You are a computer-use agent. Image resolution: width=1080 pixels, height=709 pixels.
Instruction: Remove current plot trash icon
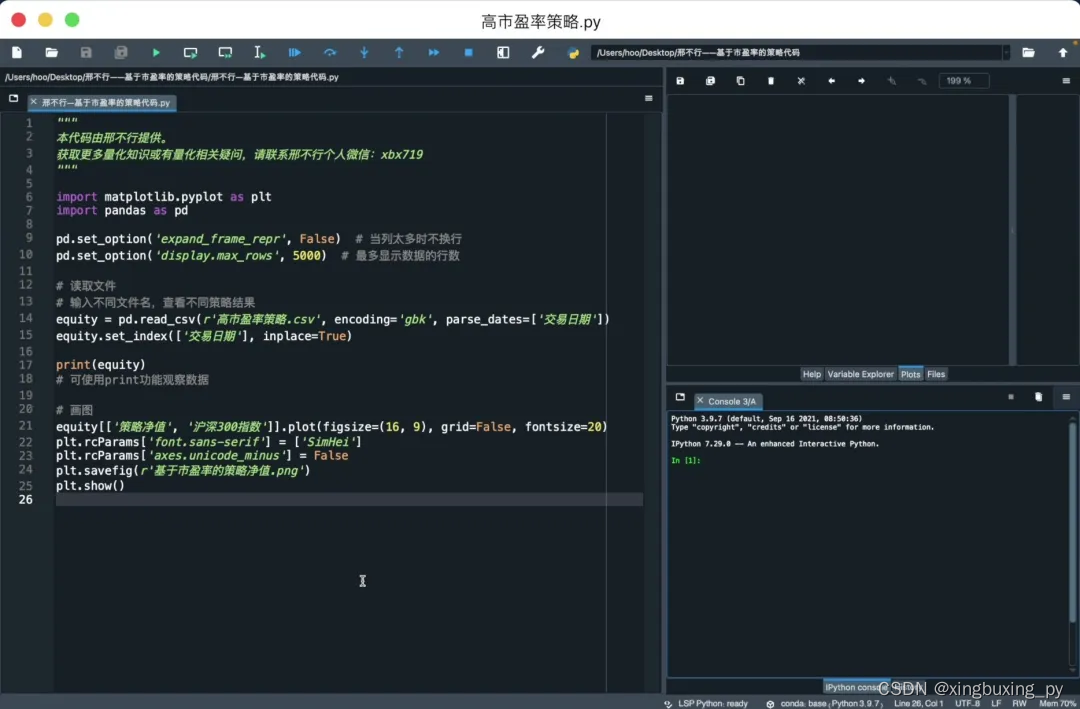pos(771,81)
